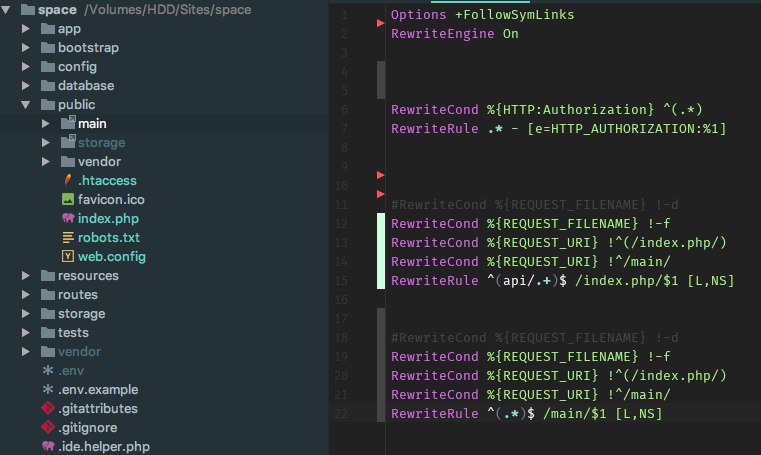This screenshot has height=455, width=761.
Task: Open the .gitignore file
Action: pos(87,428)
